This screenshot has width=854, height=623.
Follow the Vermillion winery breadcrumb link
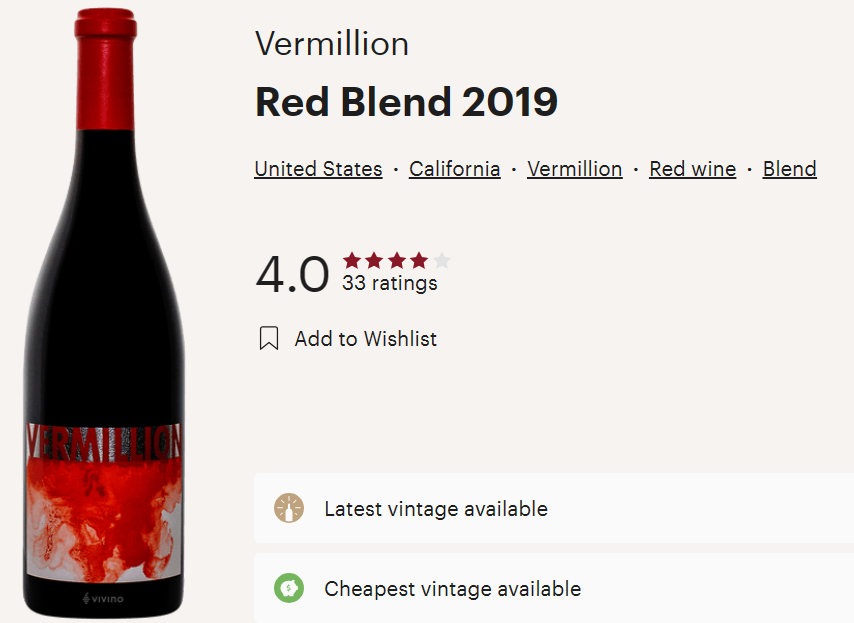[x=574, y=169]
